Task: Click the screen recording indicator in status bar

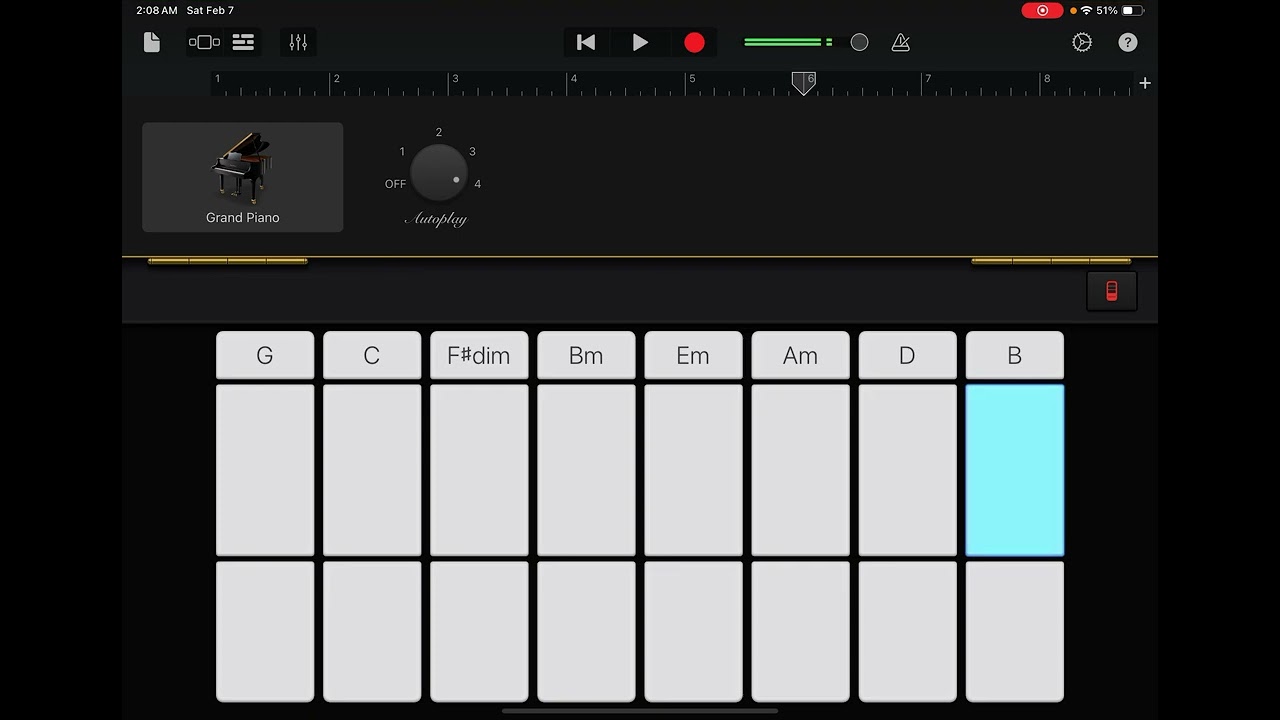Action: tap(1042, 10)
